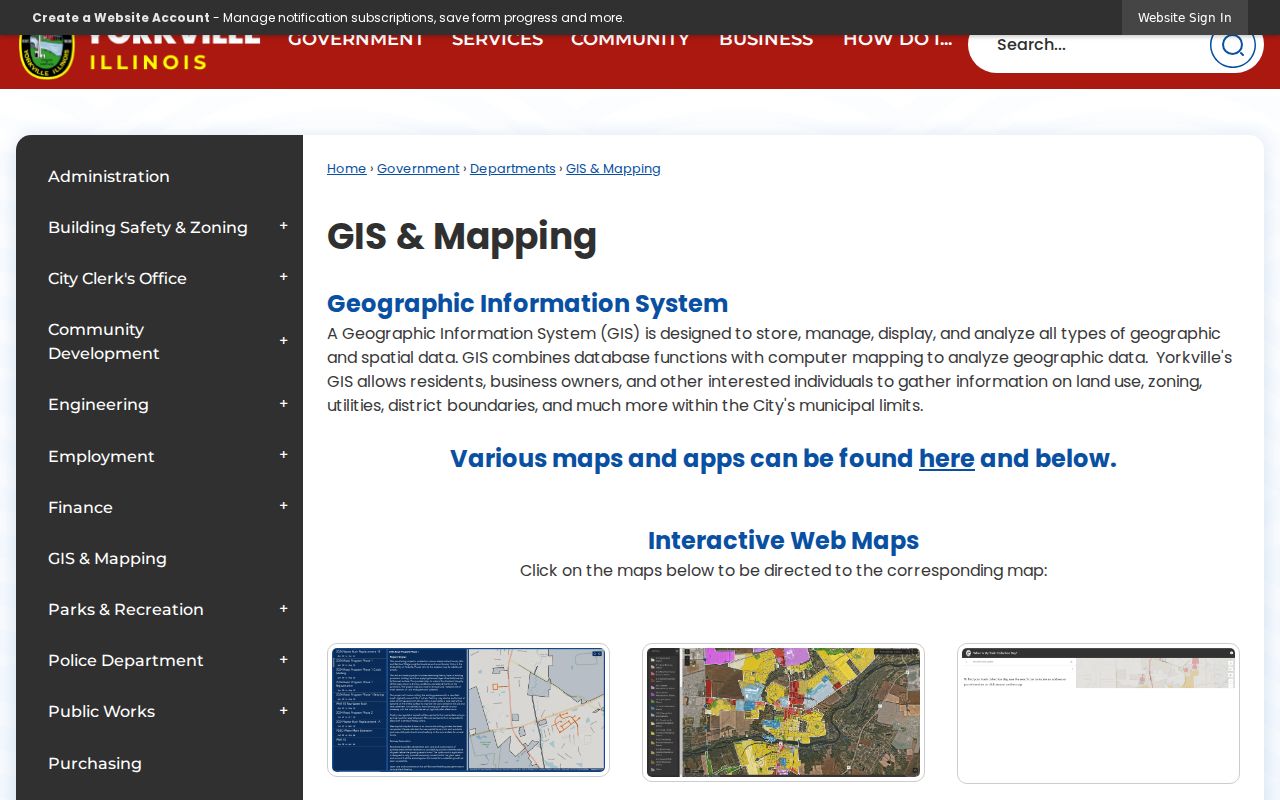
Task: Select City Clerk's Office in sidebar
Action: tap(117, 278)
